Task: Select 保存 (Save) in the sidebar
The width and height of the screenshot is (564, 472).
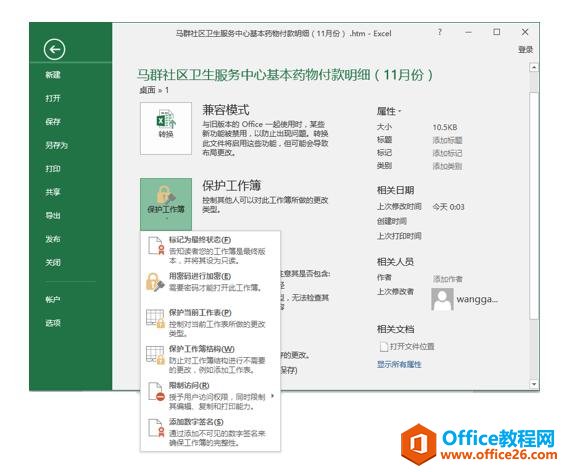Action: point(53,122)
